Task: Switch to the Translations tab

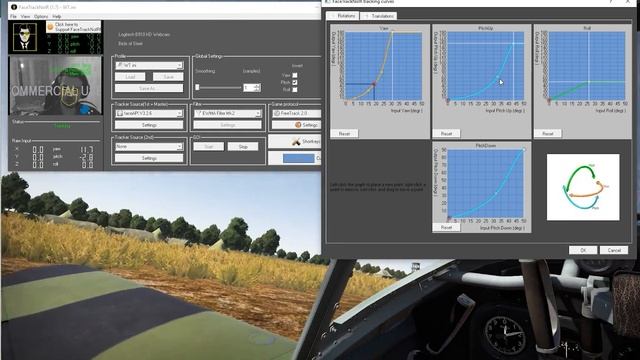Action: (379, 16)
